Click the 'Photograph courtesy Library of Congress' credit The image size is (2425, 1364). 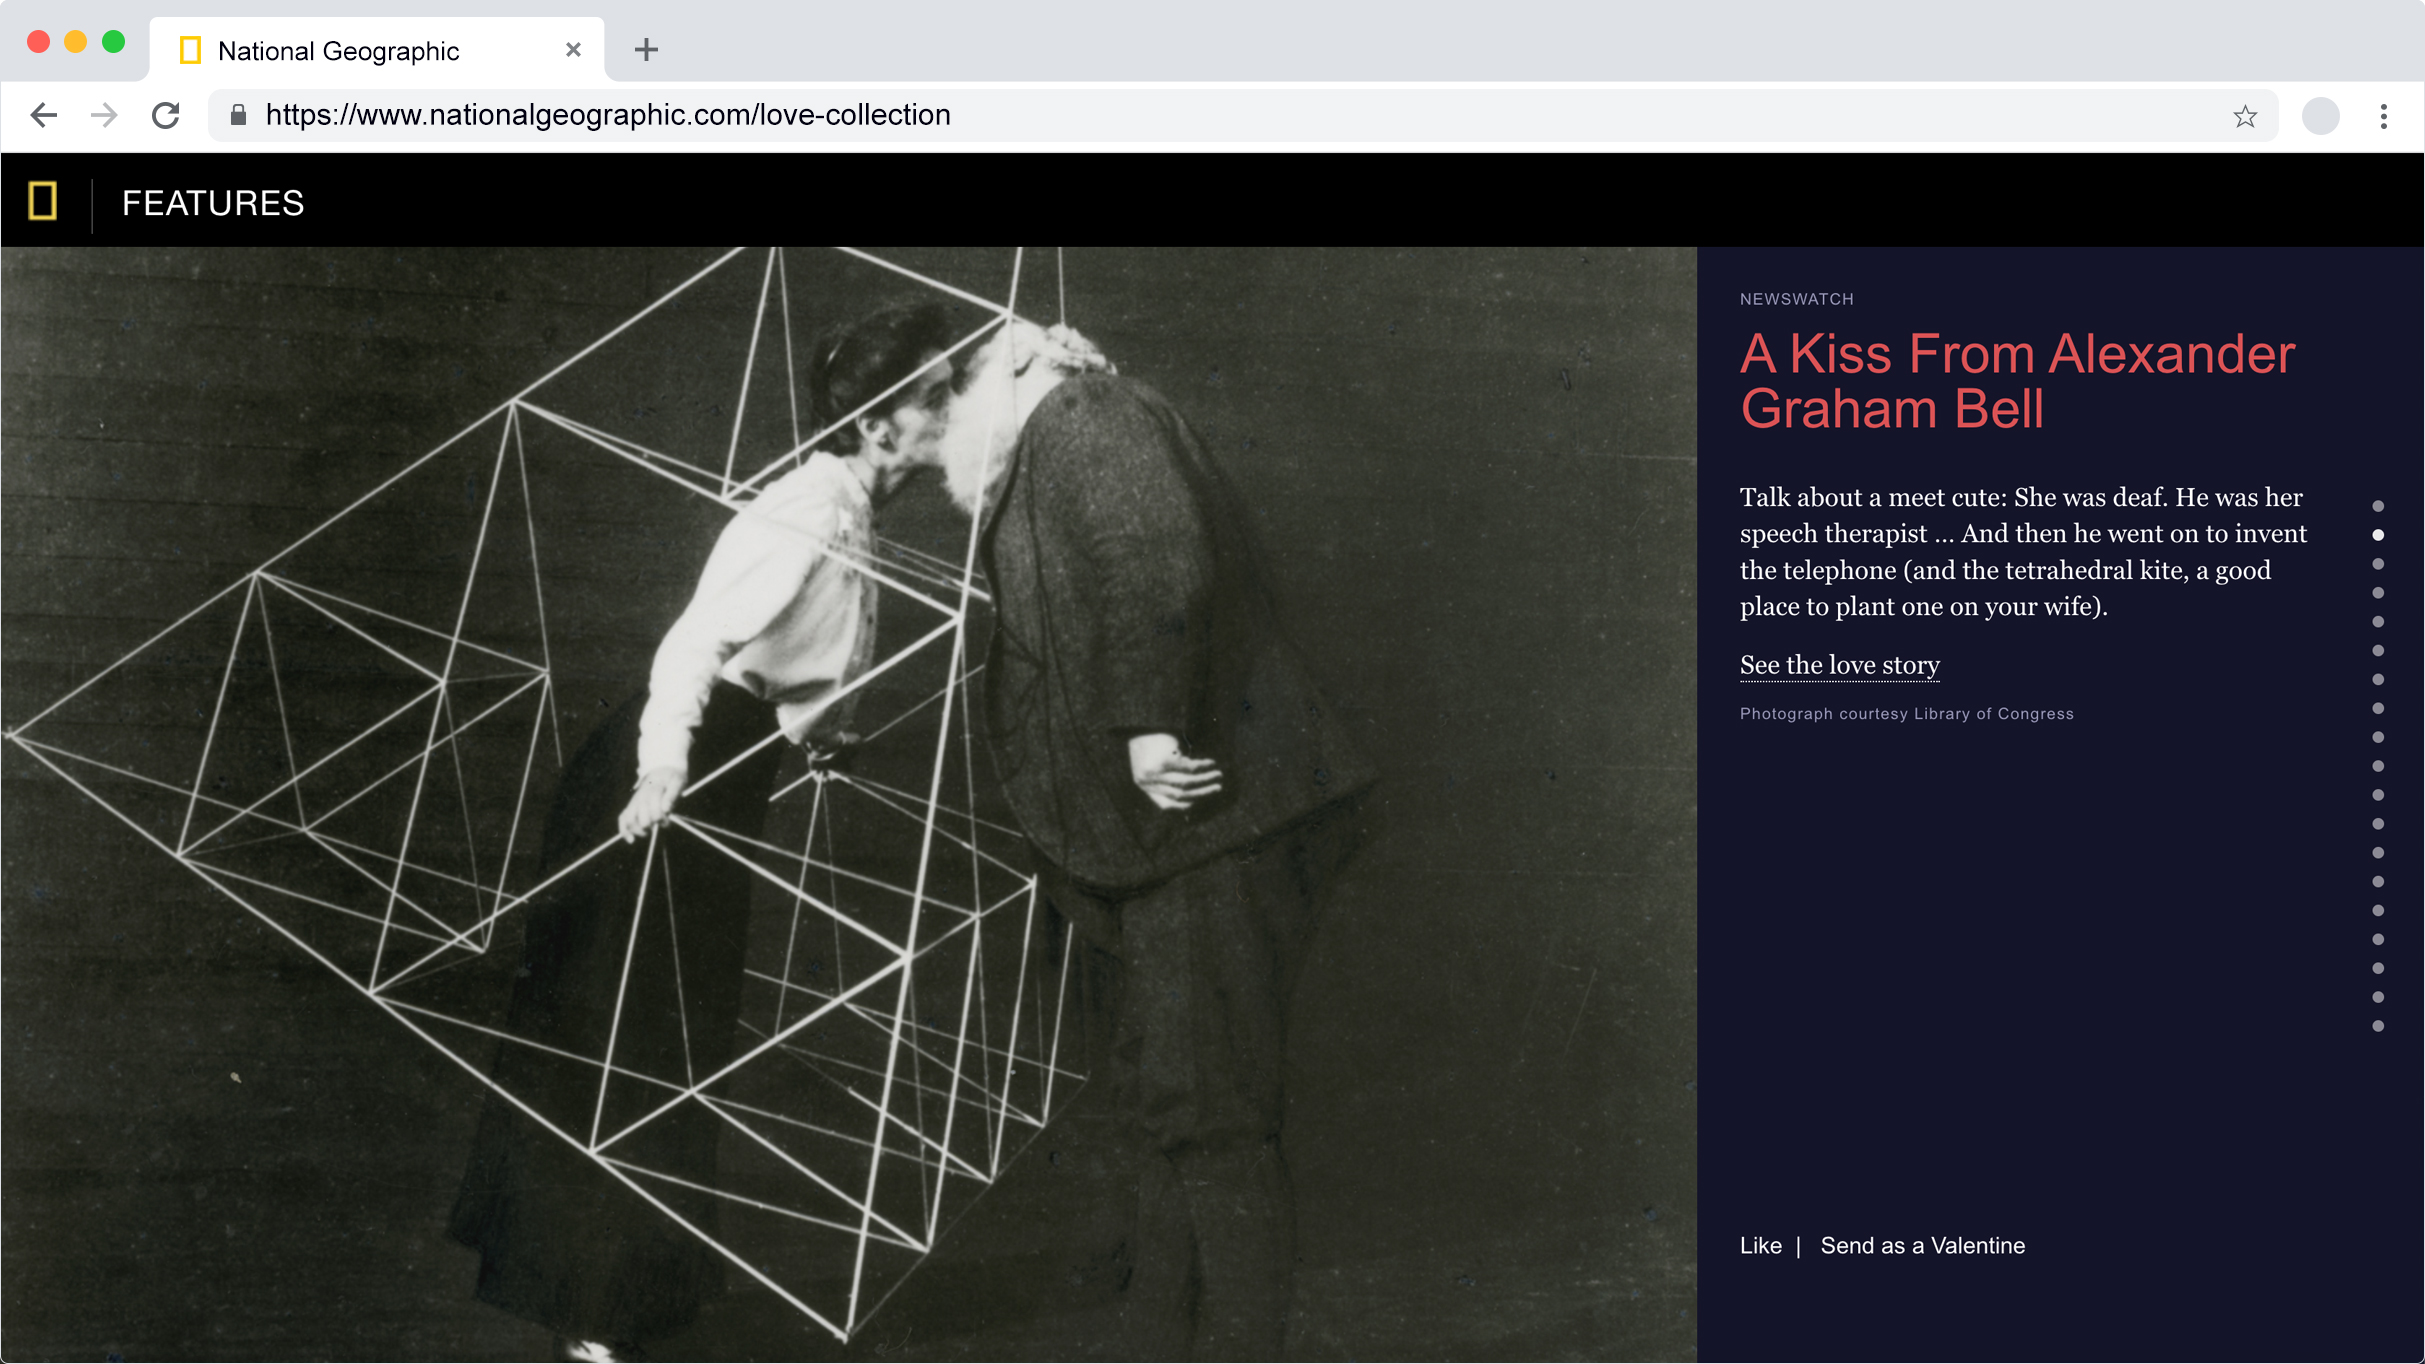pyautogui.click(x=1906, y=713)
